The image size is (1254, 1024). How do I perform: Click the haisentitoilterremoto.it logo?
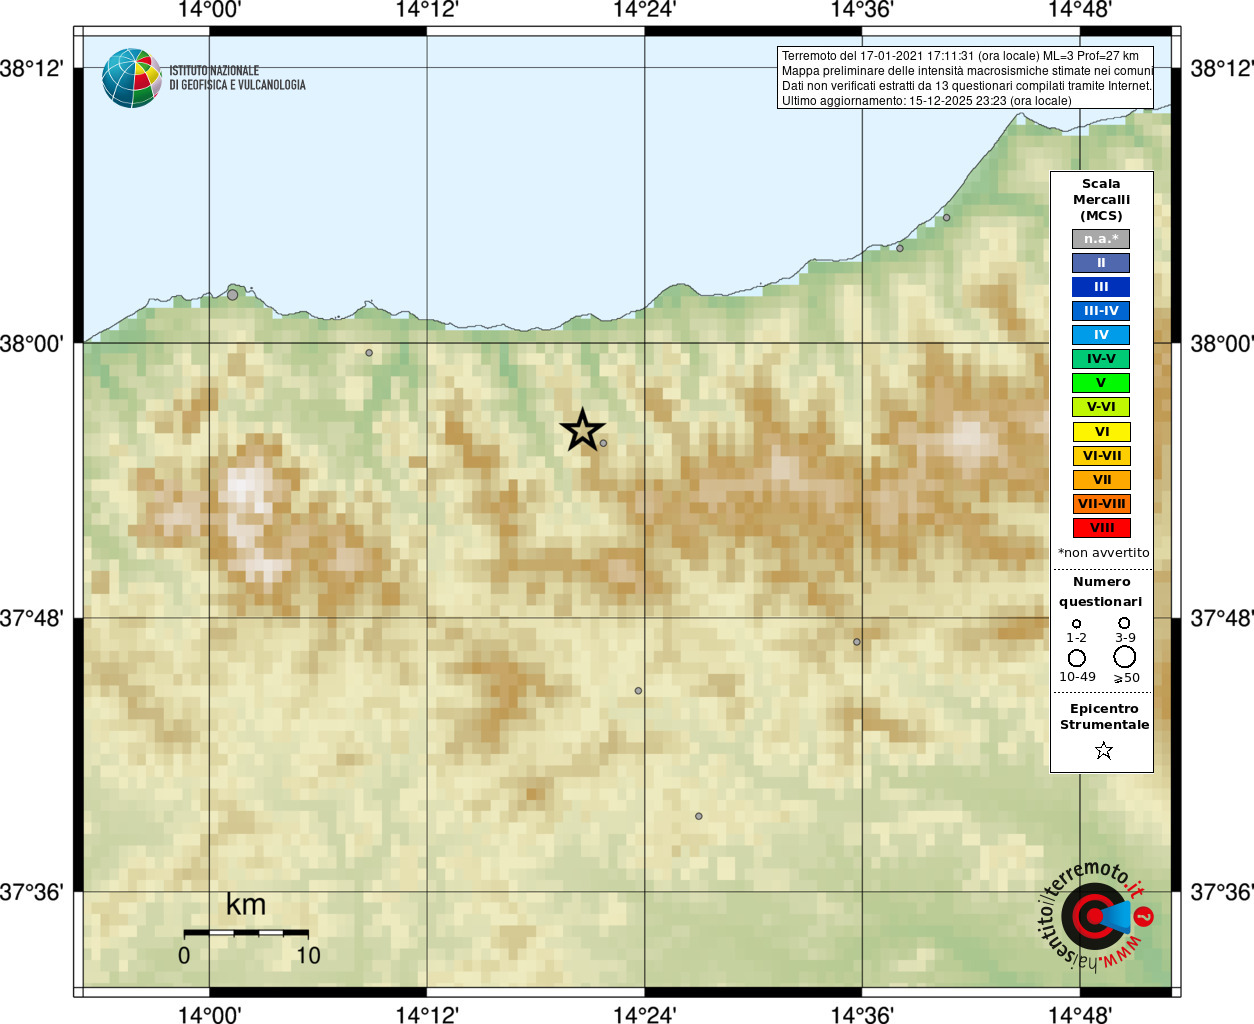tap(1095, 914)
